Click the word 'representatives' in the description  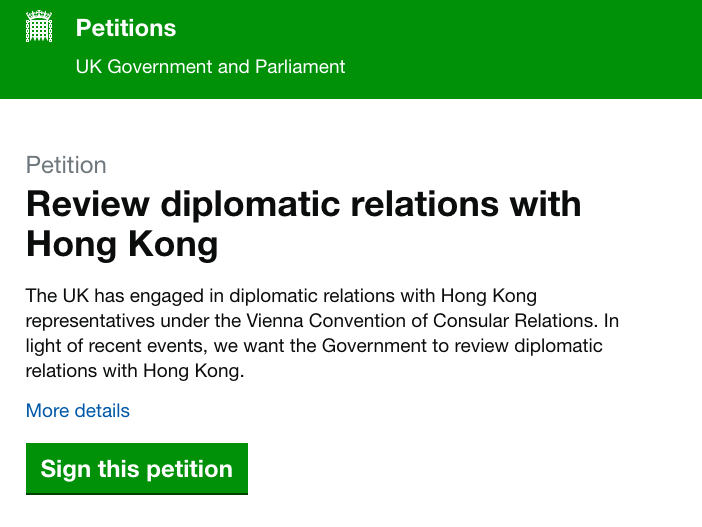coord(83,322)
